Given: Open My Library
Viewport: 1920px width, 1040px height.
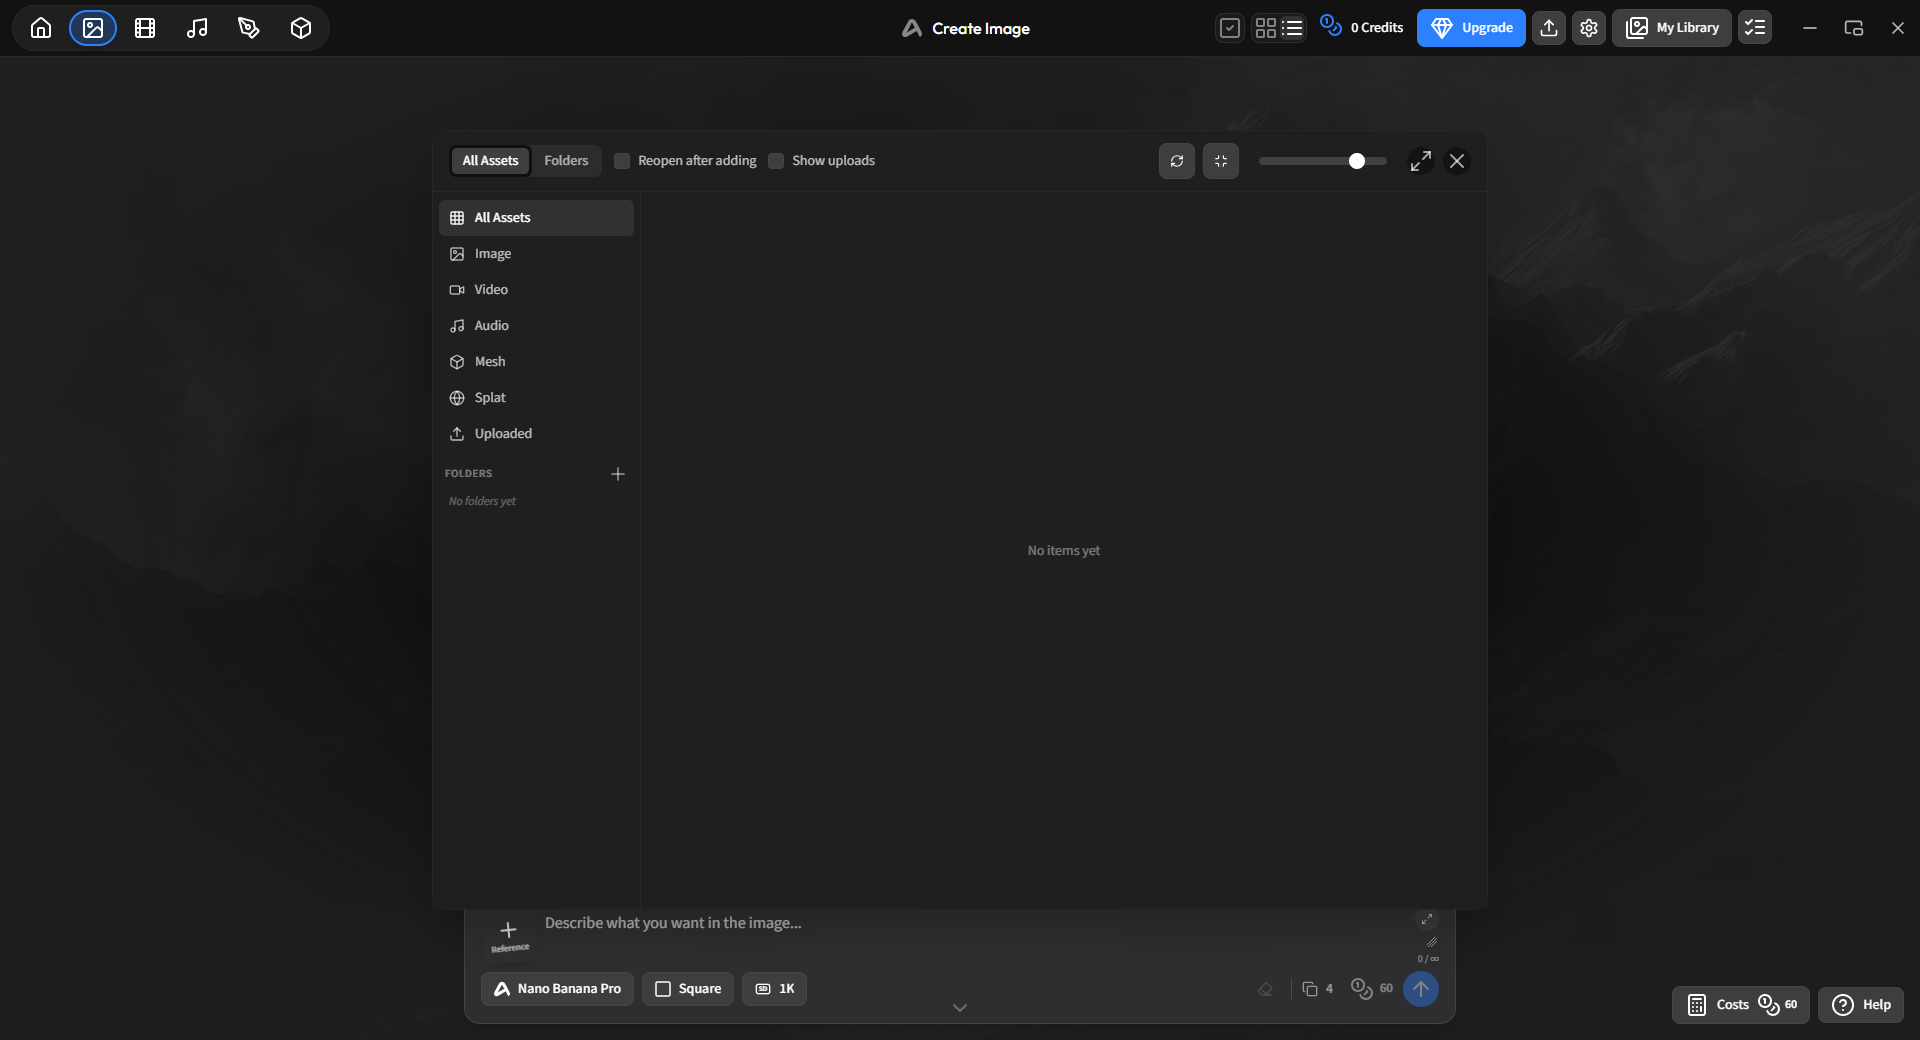Looking at the screenshot, I should [1672, 28].
